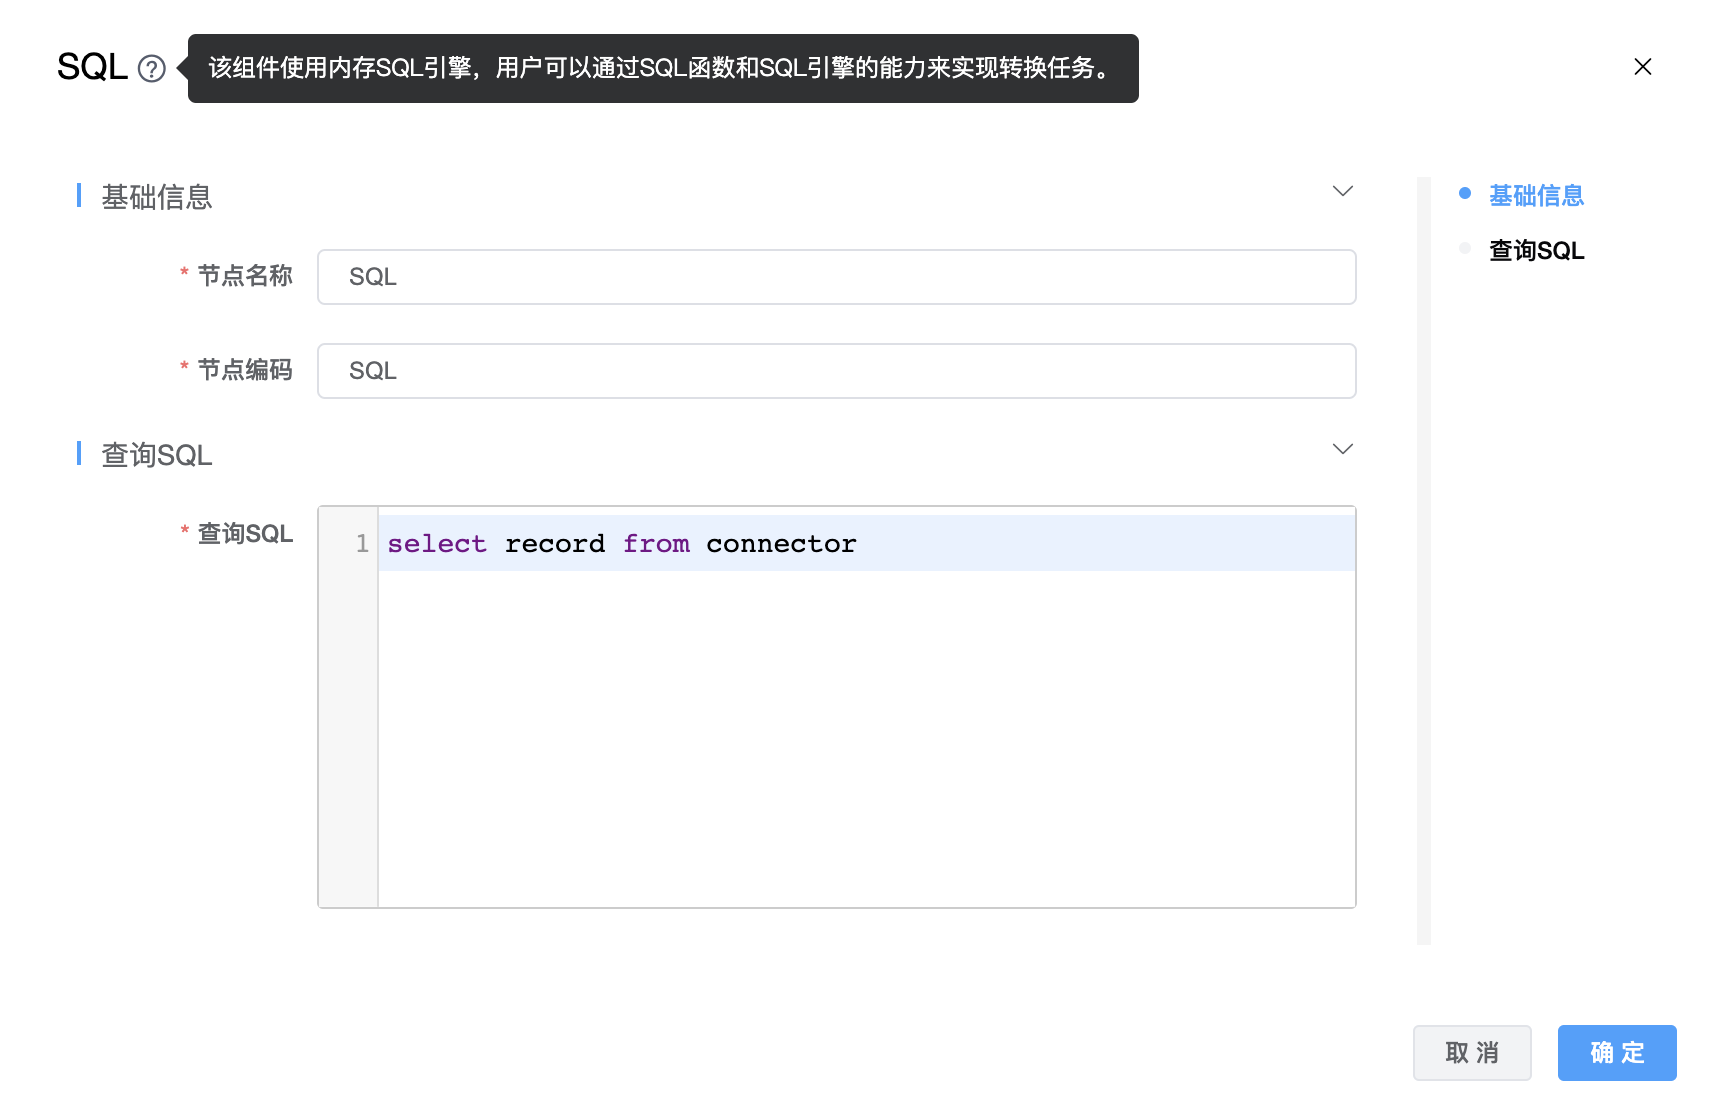Click the word 'record' in the SQL query
1710x1118 pixels.
554,544
